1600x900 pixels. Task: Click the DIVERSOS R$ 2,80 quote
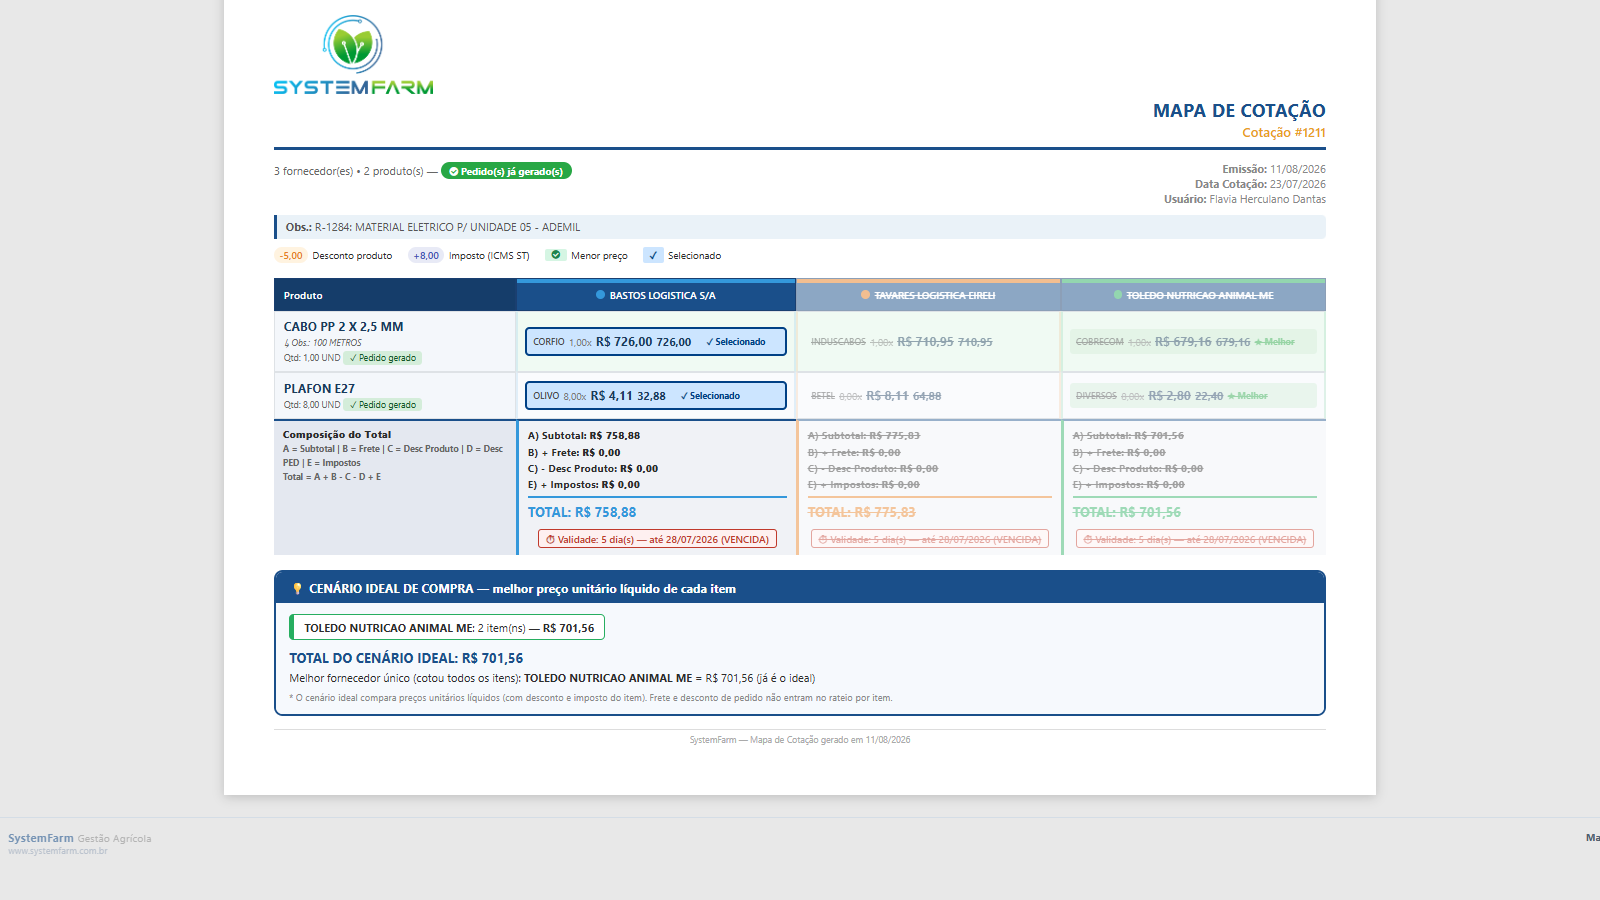pos(1193,396)
